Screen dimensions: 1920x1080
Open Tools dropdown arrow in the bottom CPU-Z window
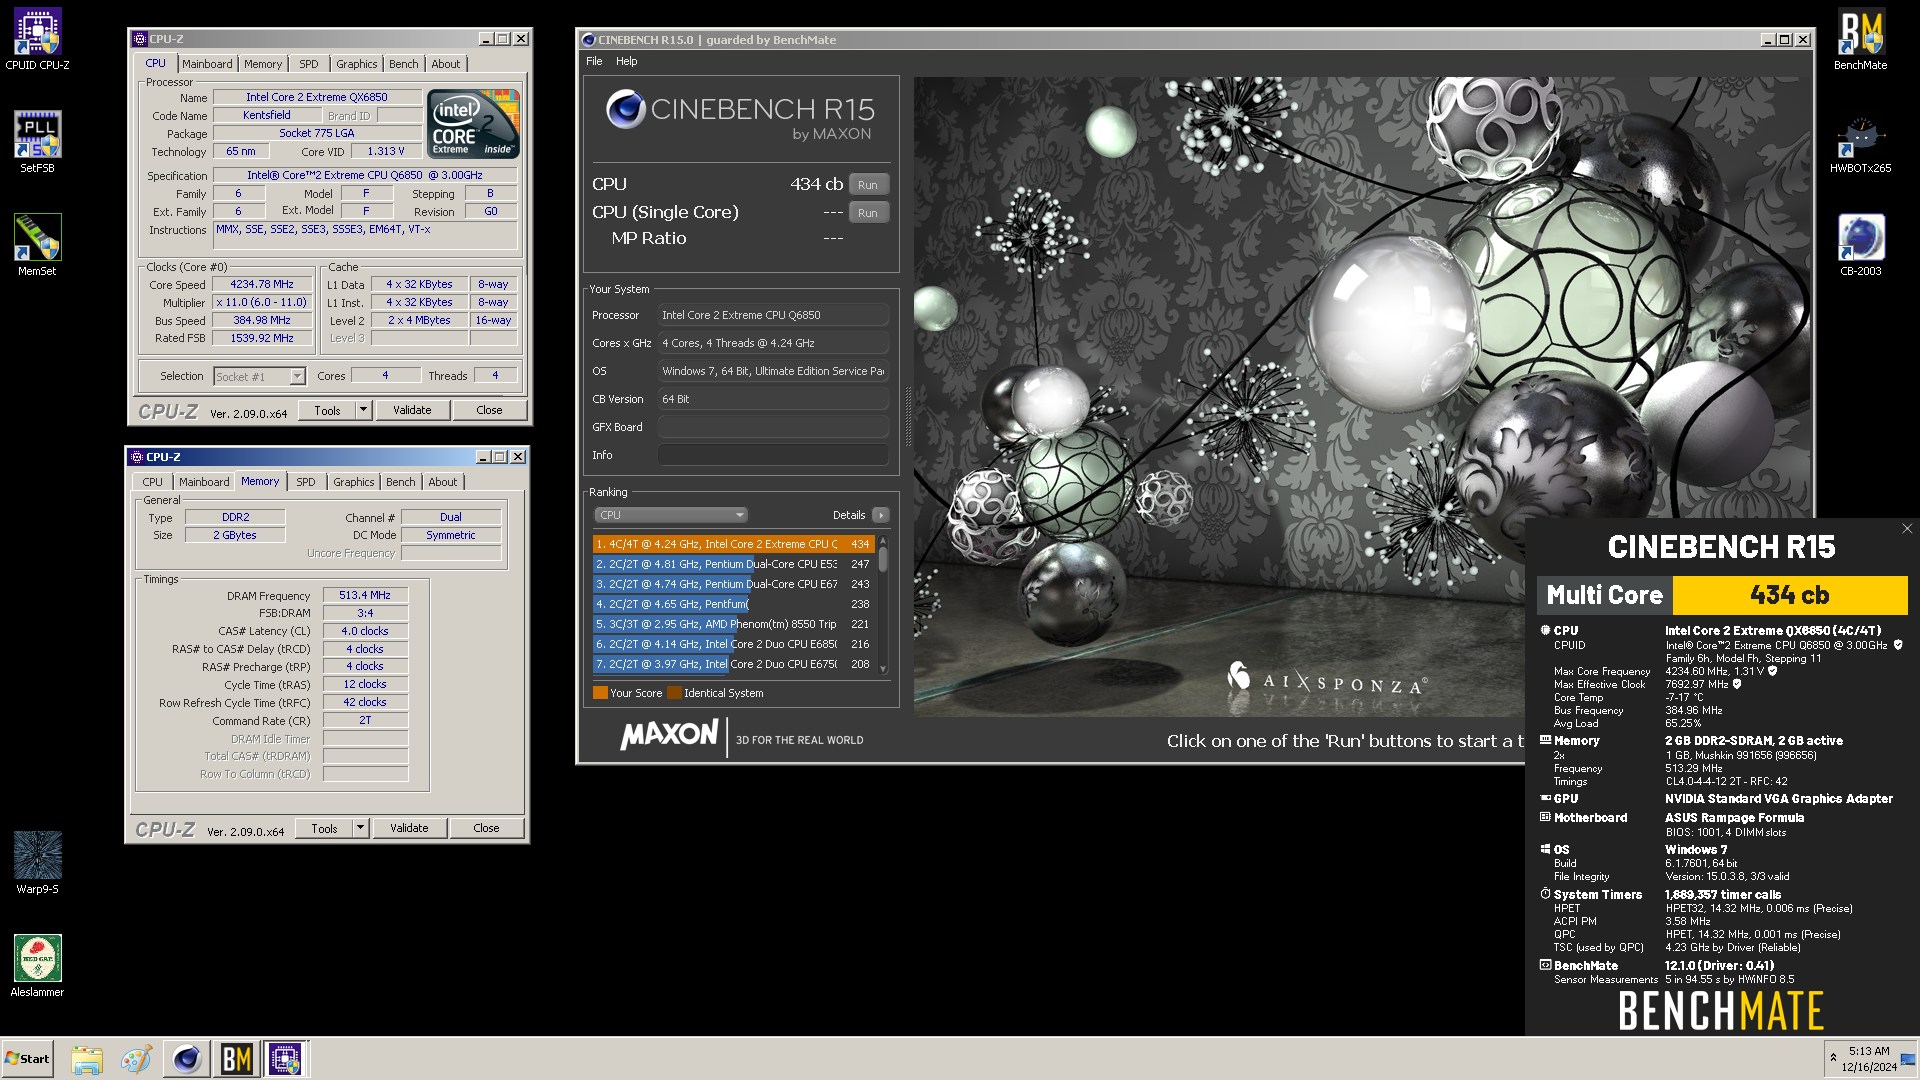coord(360,828)
